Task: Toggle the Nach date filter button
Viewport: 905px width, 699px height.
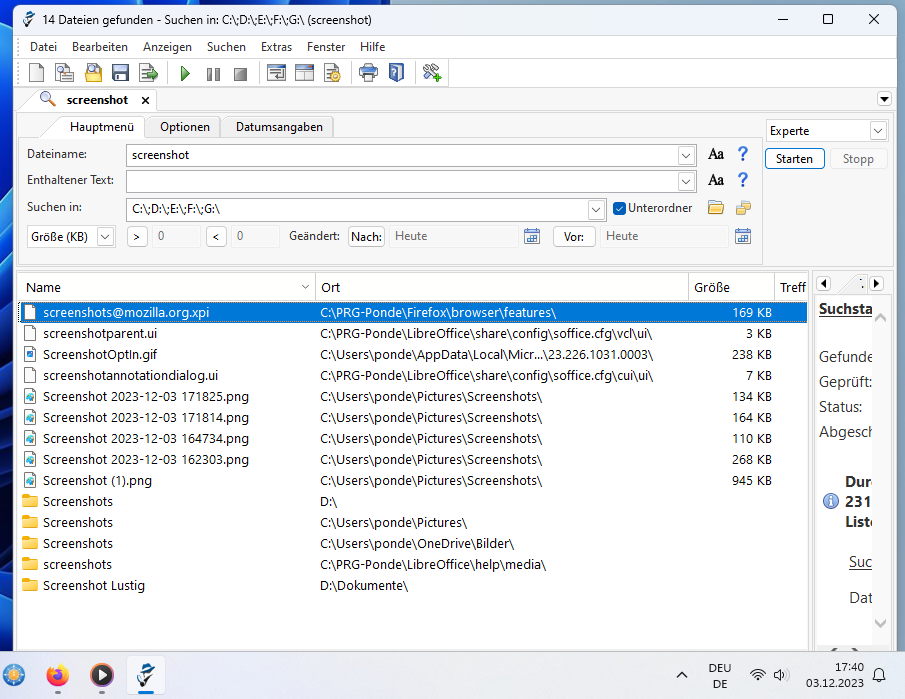Action: coord(367,237)
